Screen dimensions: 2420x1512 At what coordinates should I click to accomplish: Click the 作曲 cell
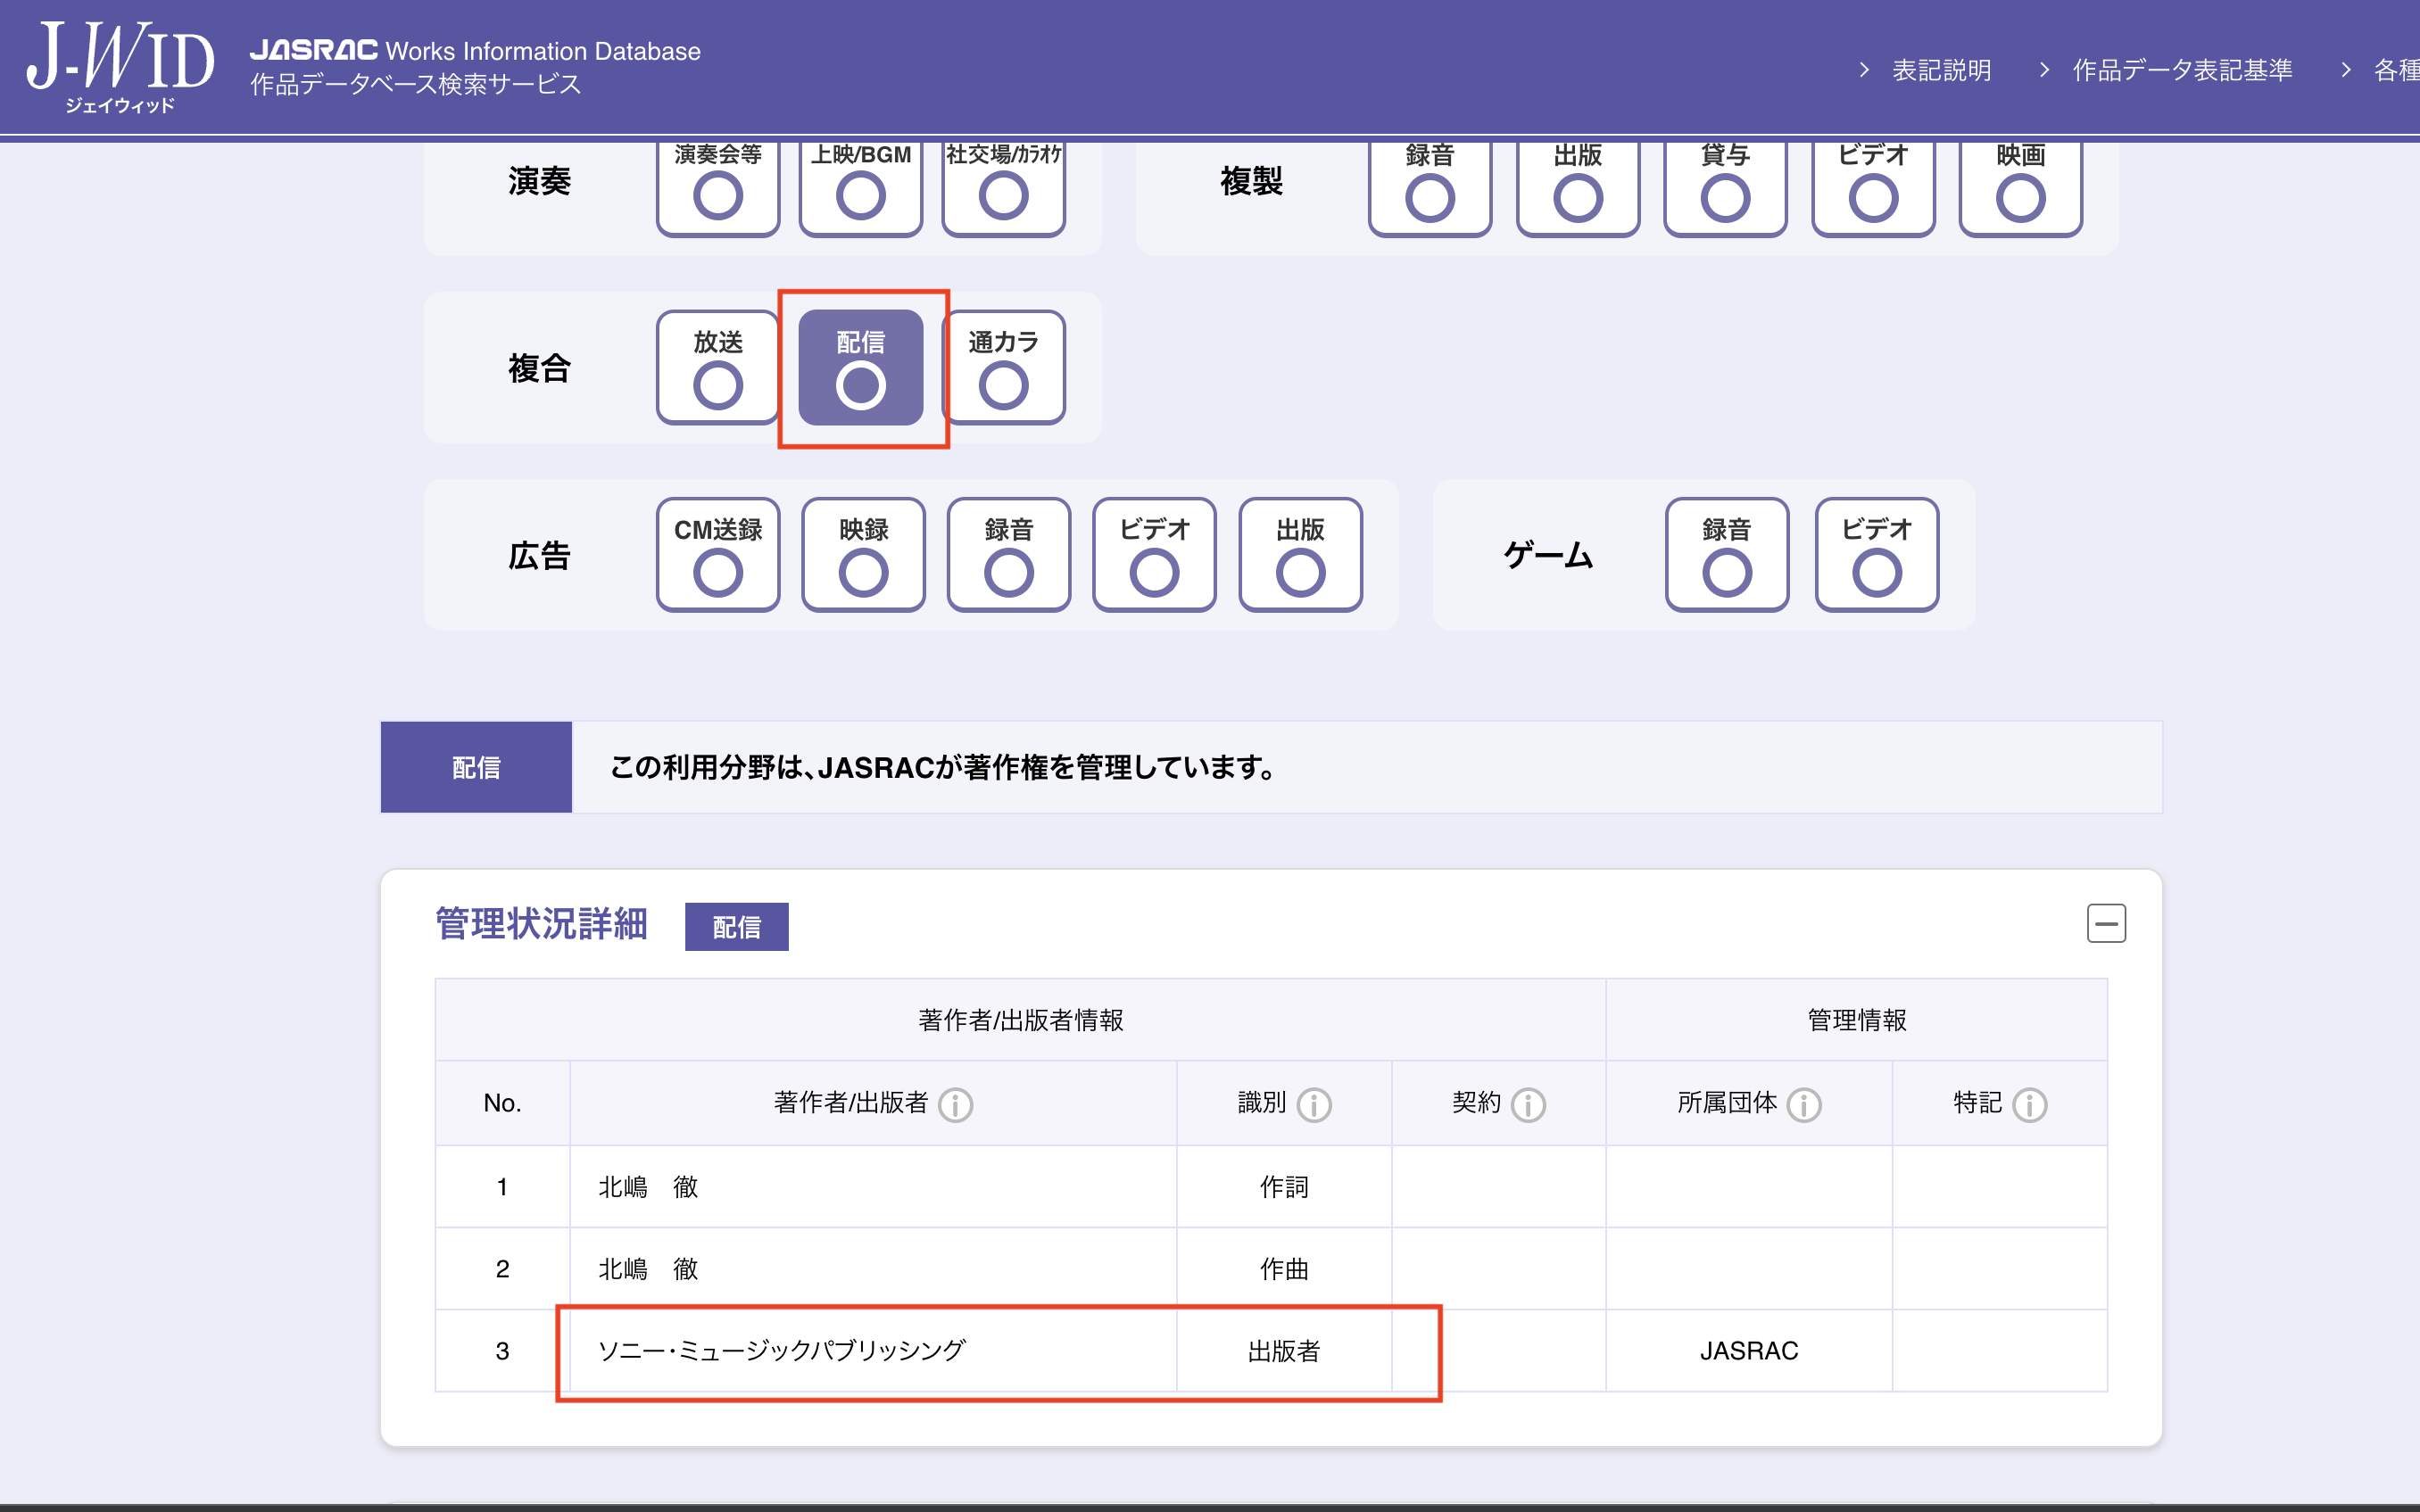coord(1284,1269)
